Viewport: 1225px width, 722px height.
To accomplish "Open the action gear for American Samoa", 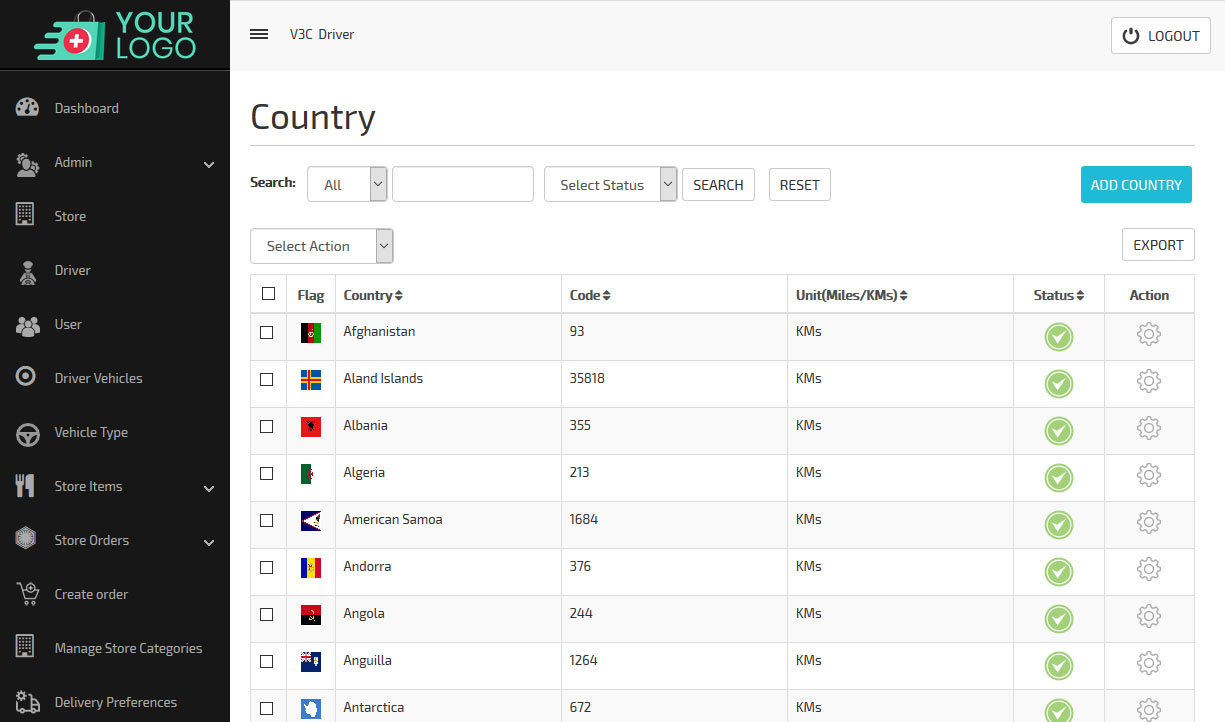I will [1149, 522].
